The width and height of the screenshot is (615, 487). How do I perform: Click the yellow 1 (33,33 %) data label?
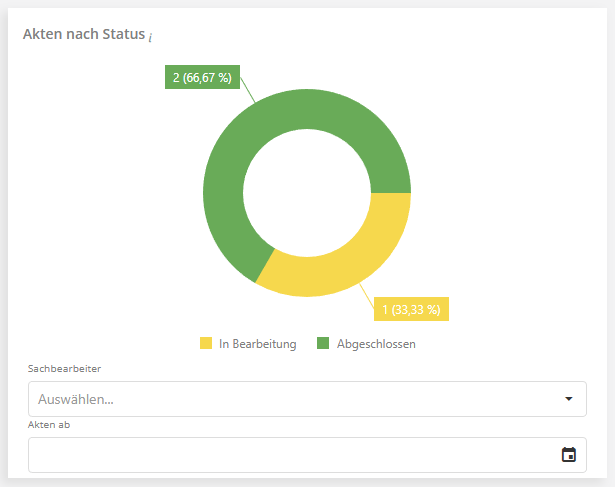(411, 309)
